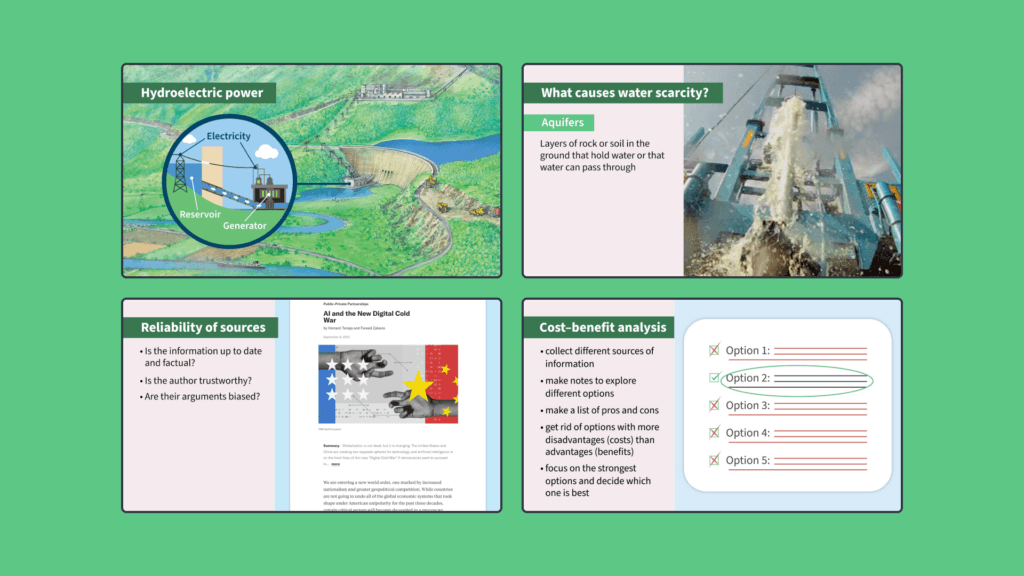1024x576 pixels.
Task: Click the What causes water scarcity? header
Action: [628, 92]
